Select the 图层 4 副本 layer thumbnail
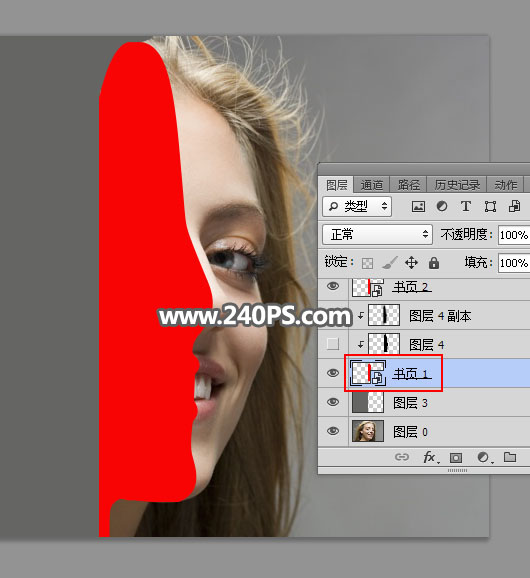 (384, 315)
